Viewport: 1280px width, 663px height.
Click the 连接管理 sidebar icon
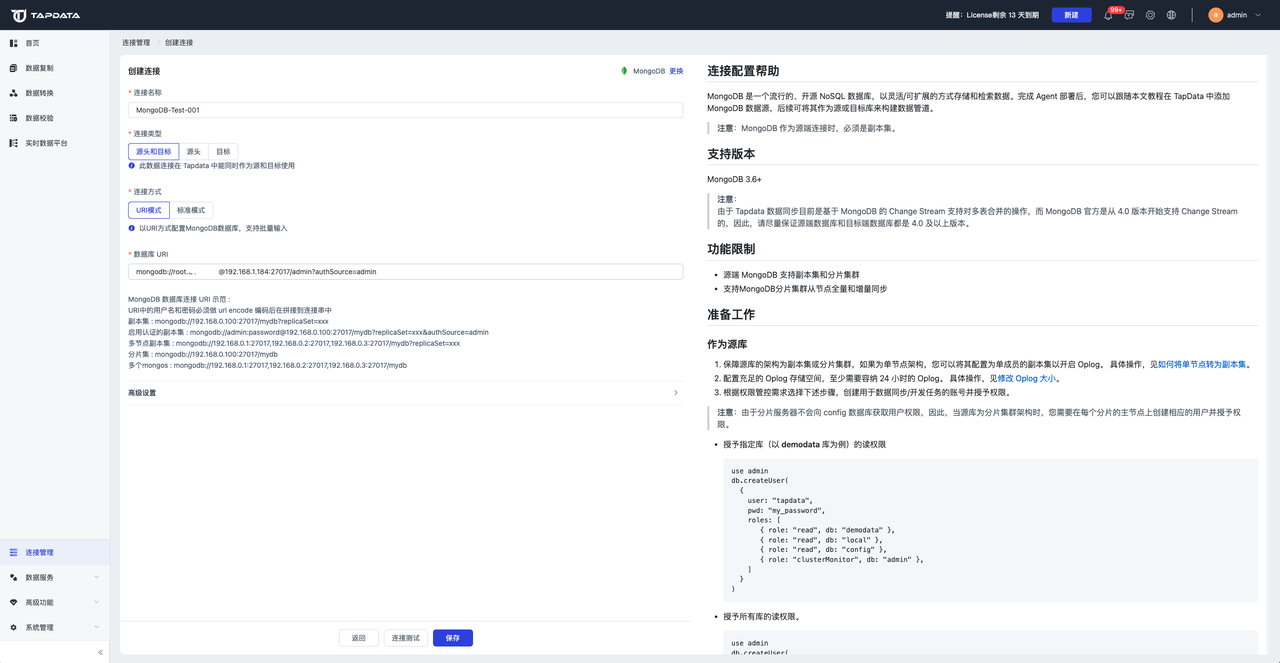(13, 552)
